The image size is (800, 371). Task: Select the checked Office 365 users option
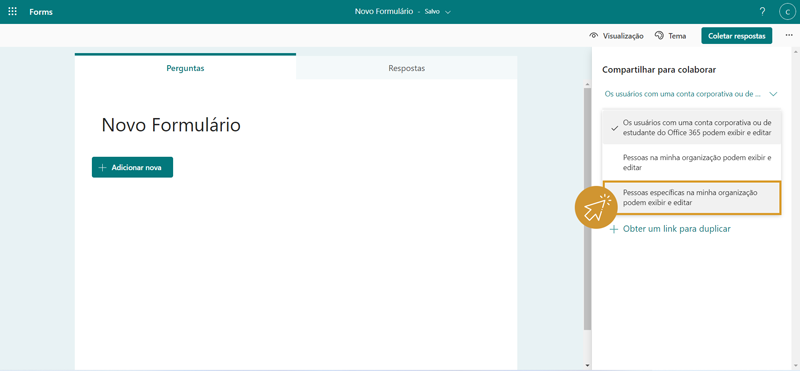click(x=691, y=128)
